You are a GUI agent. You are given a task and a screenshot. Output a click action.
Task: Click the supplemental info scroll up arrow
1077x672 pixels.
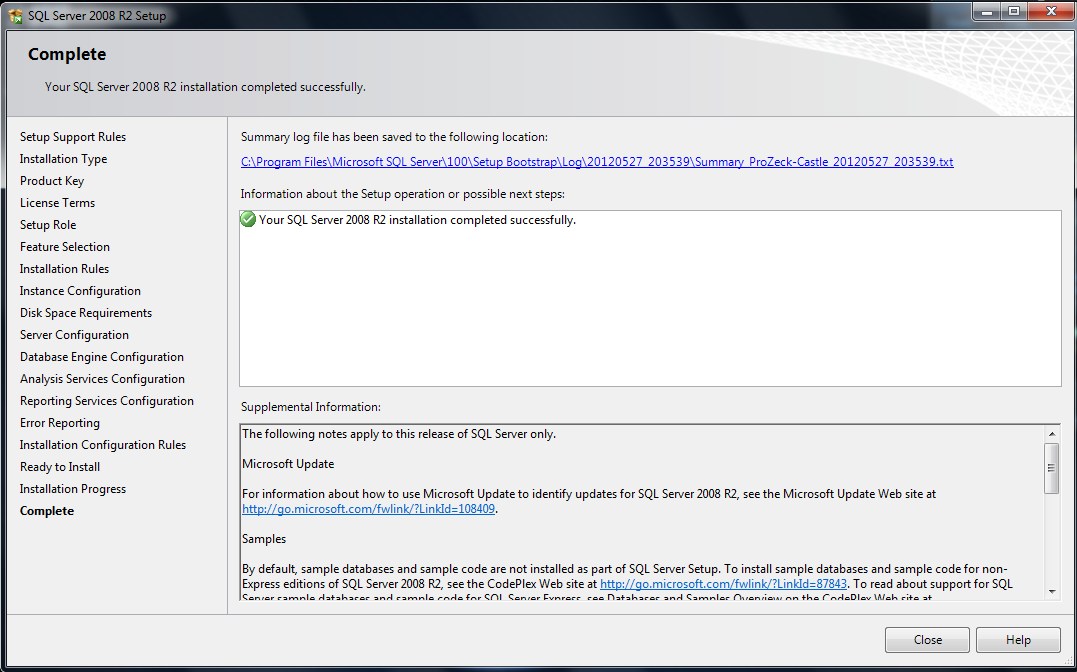click(x=1052, y=434)
